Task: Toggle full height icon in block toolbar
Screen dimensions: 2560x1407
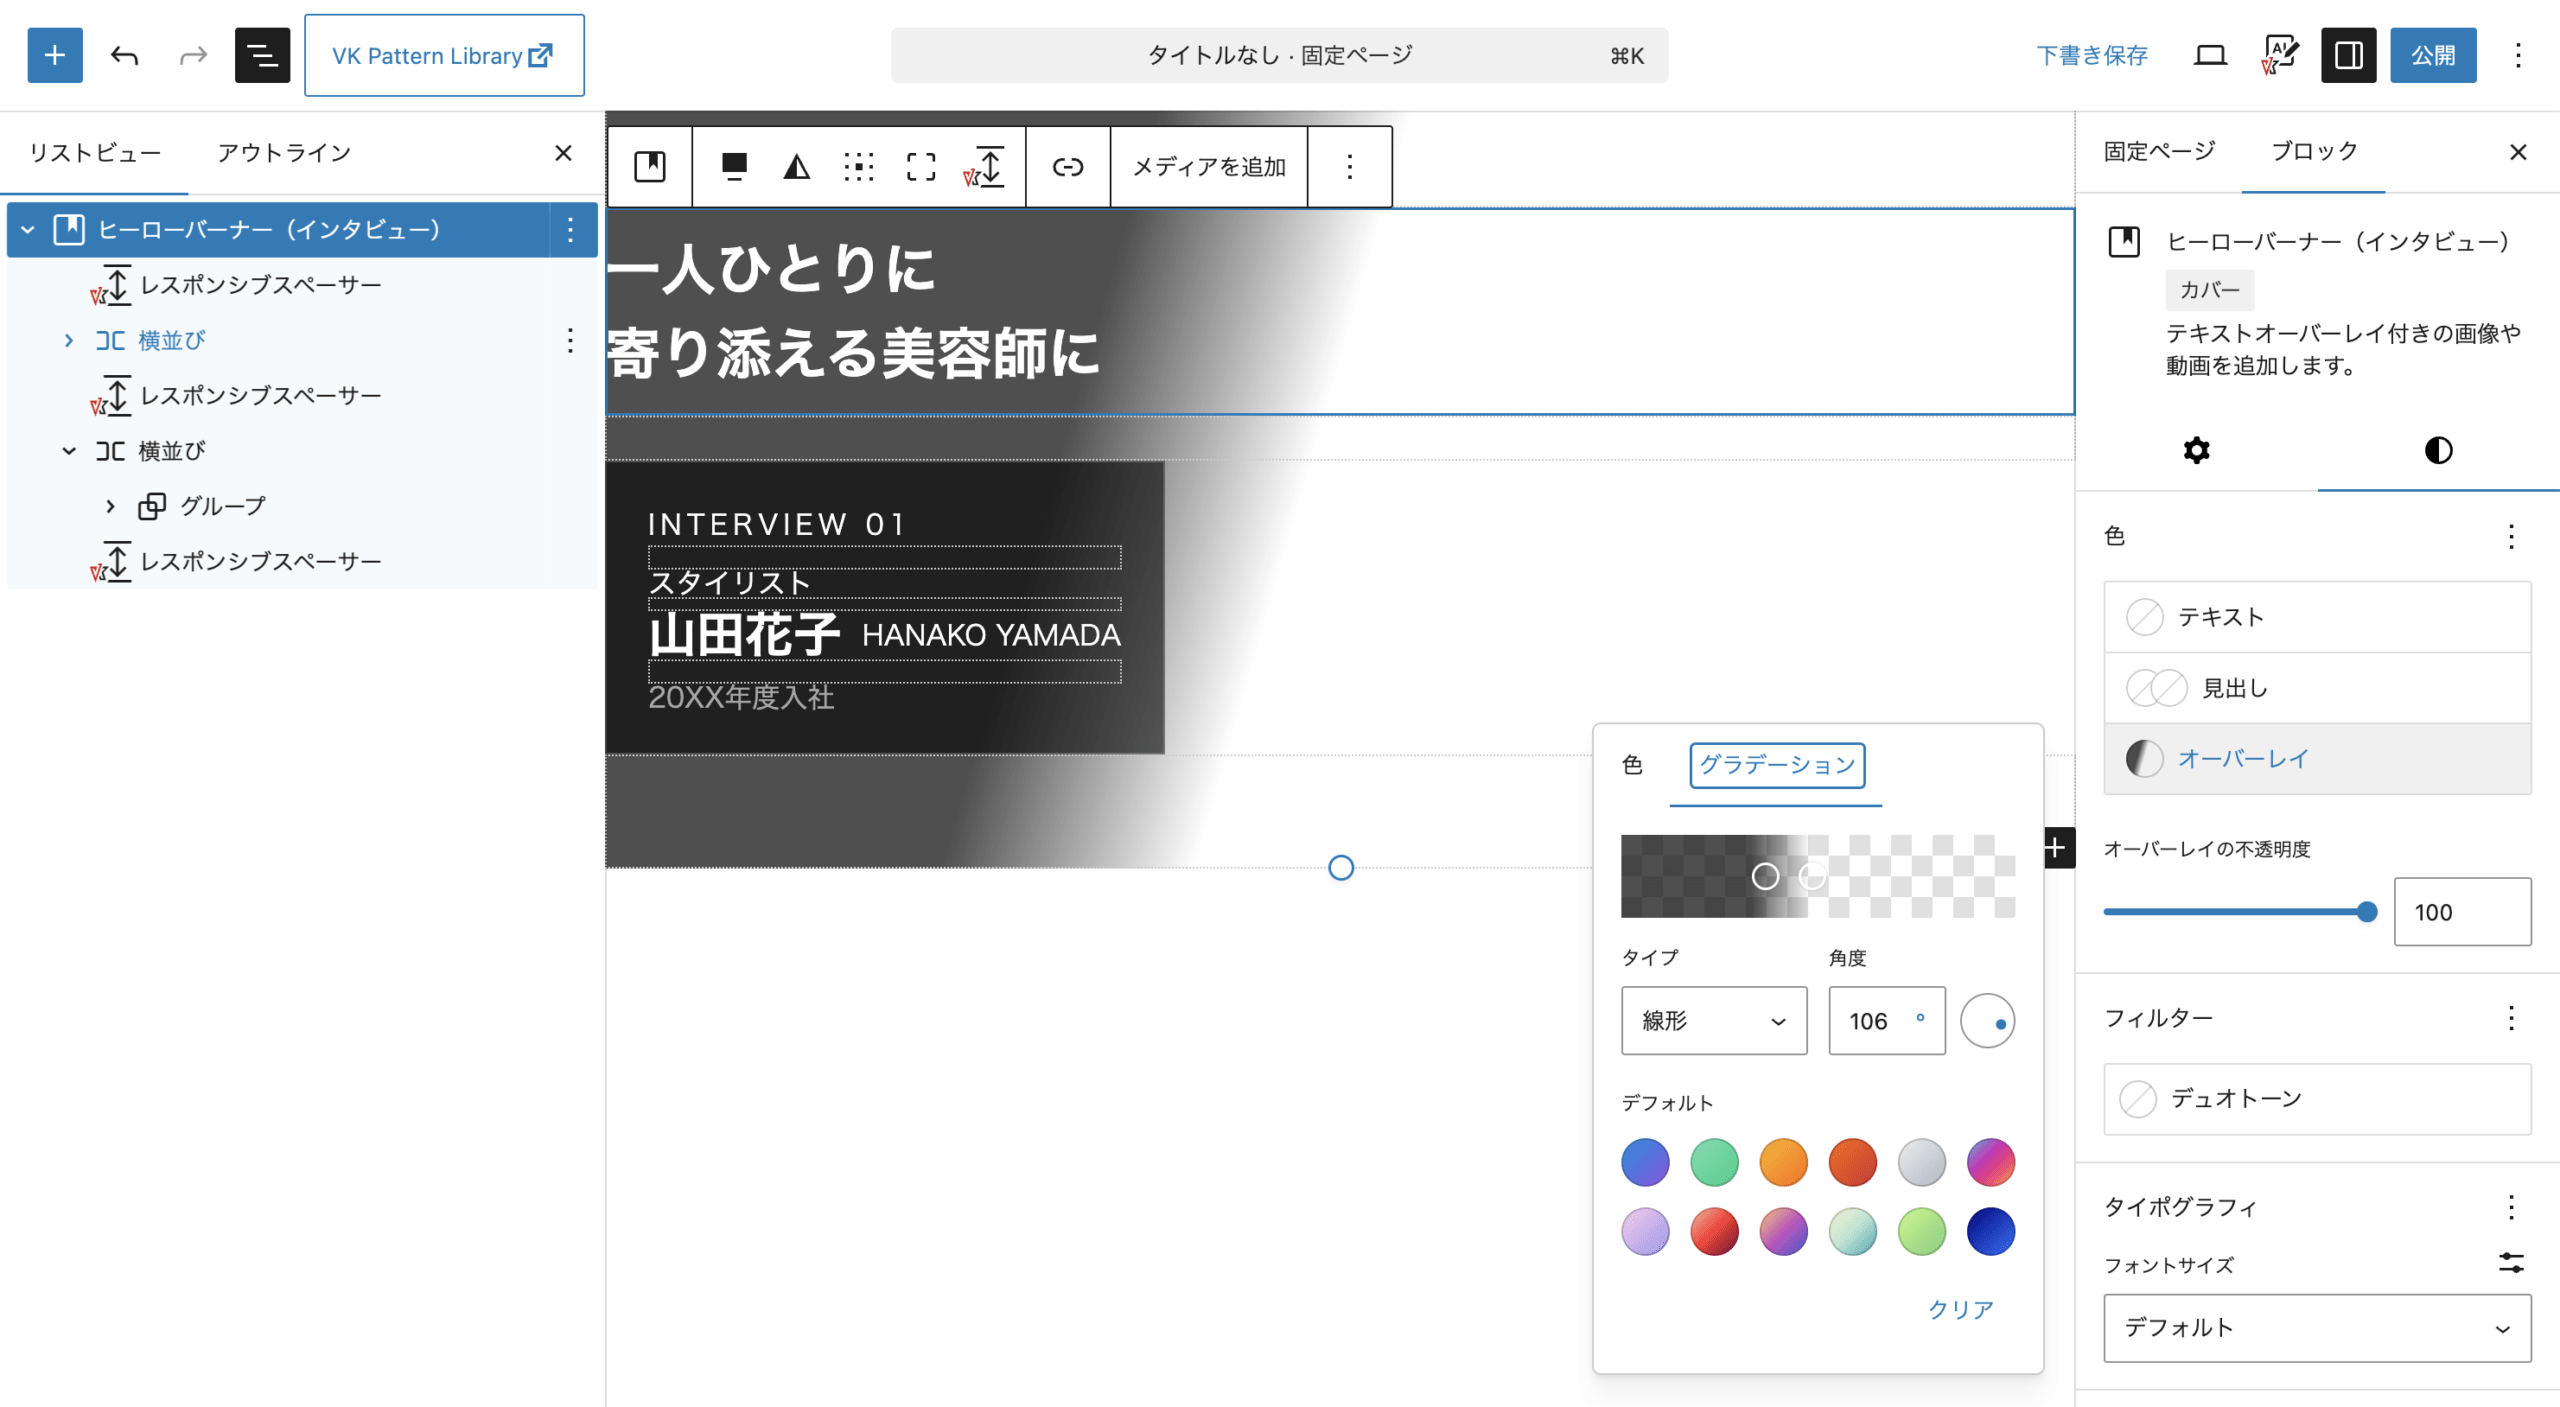Action: pos(921,166)
